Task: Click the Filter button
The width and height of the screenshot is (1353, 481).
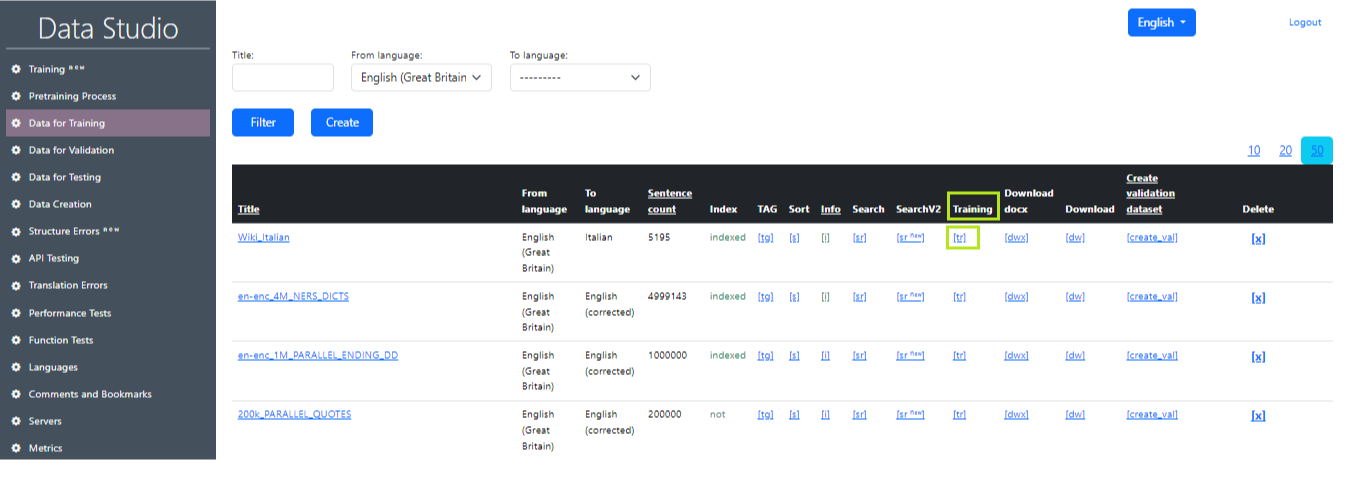Action: click(x=263, y=122)
